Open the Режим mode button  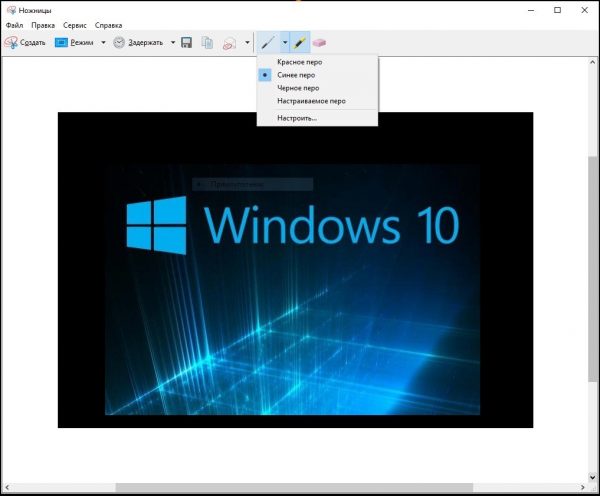click(75, 42)
